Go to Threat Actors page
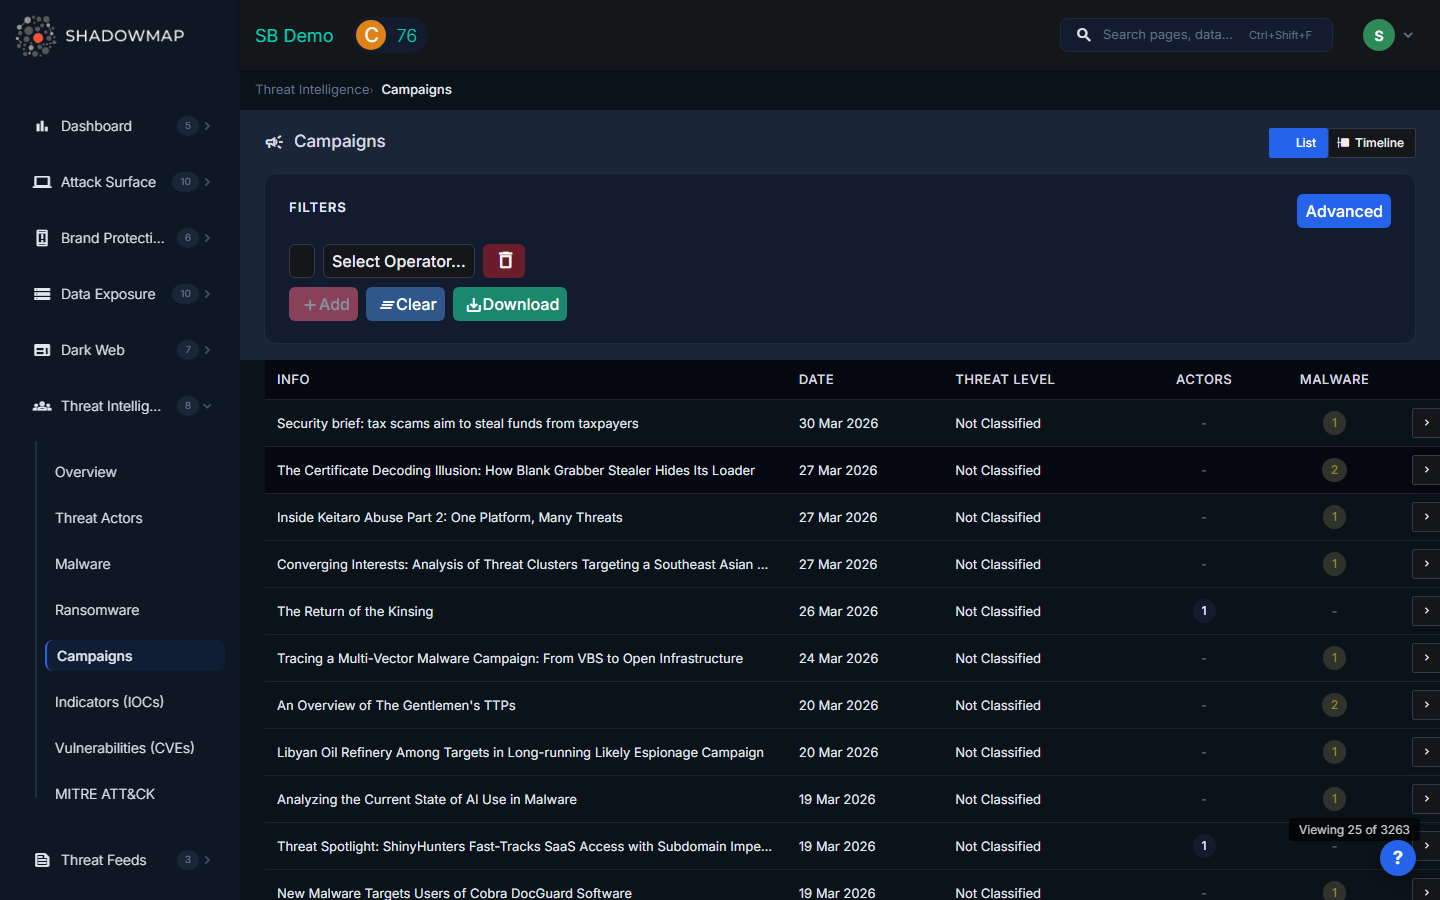This screenshot has height=900, width=1440. click(x=99, y=518)
